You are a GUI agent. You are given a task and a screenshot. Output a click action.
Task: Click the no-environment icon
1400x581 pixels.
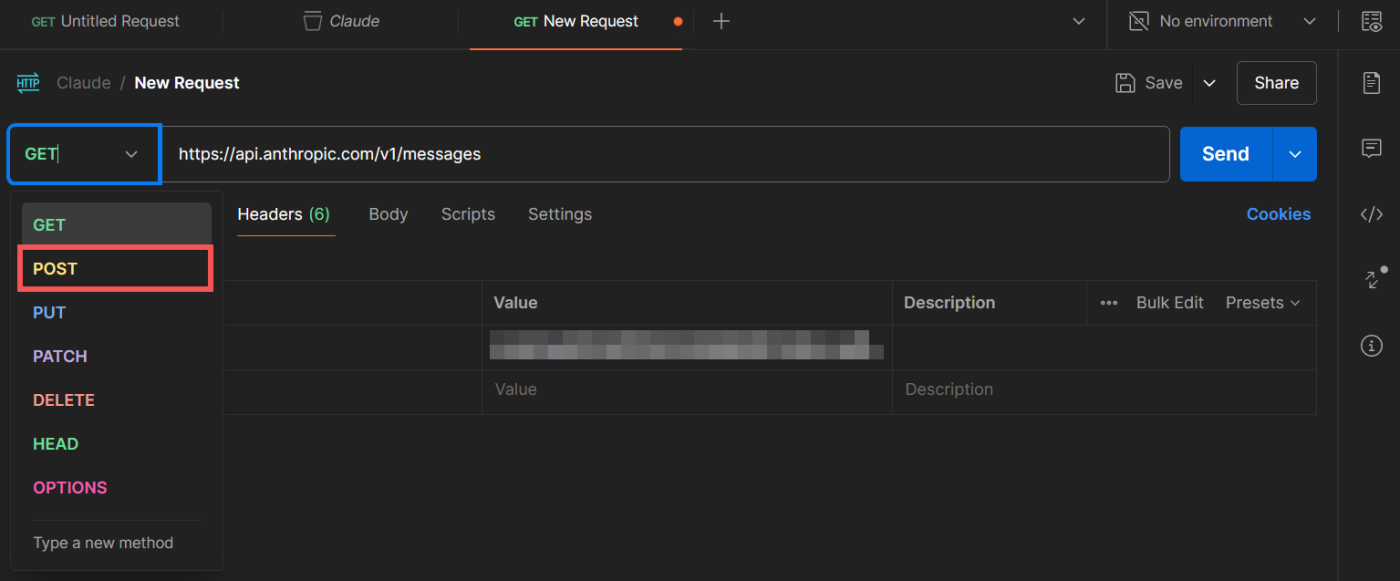coord(1139,21)
